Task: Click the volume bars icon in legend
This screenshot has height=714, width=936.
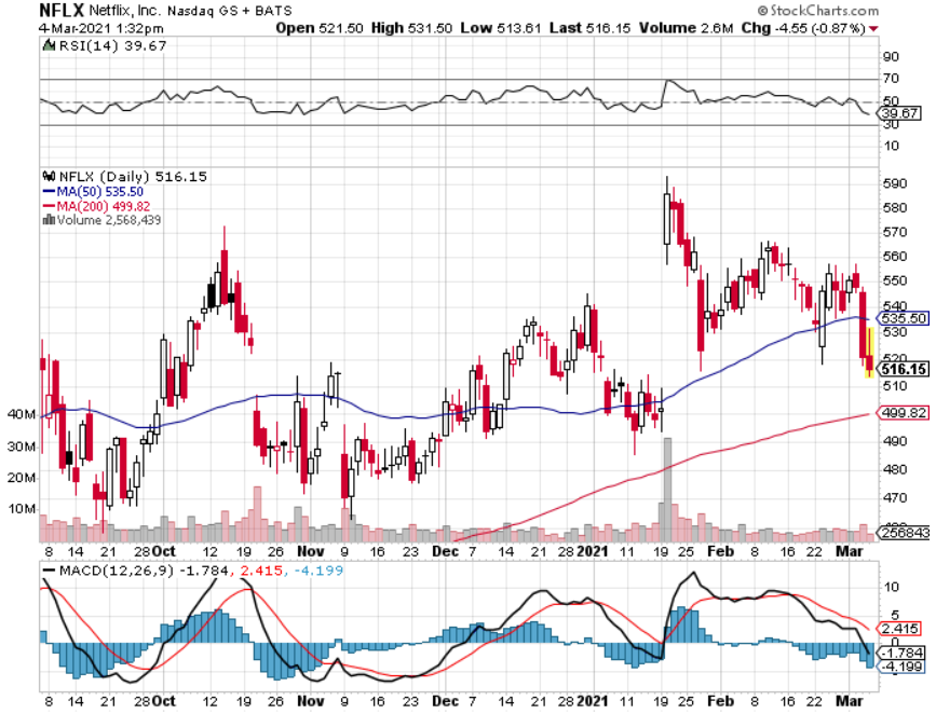Action: coord(48,220)
